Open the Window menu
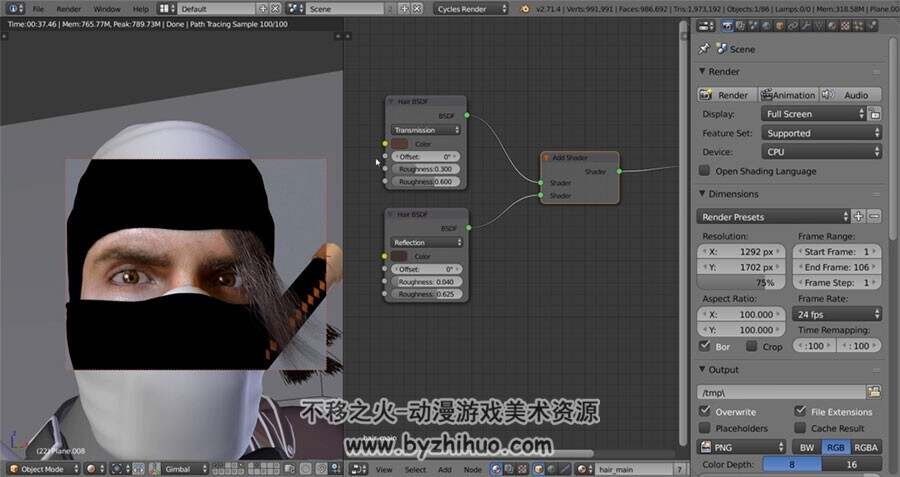Screen dimensions: 900x477 pyautogui.click(x=107, y=9)
